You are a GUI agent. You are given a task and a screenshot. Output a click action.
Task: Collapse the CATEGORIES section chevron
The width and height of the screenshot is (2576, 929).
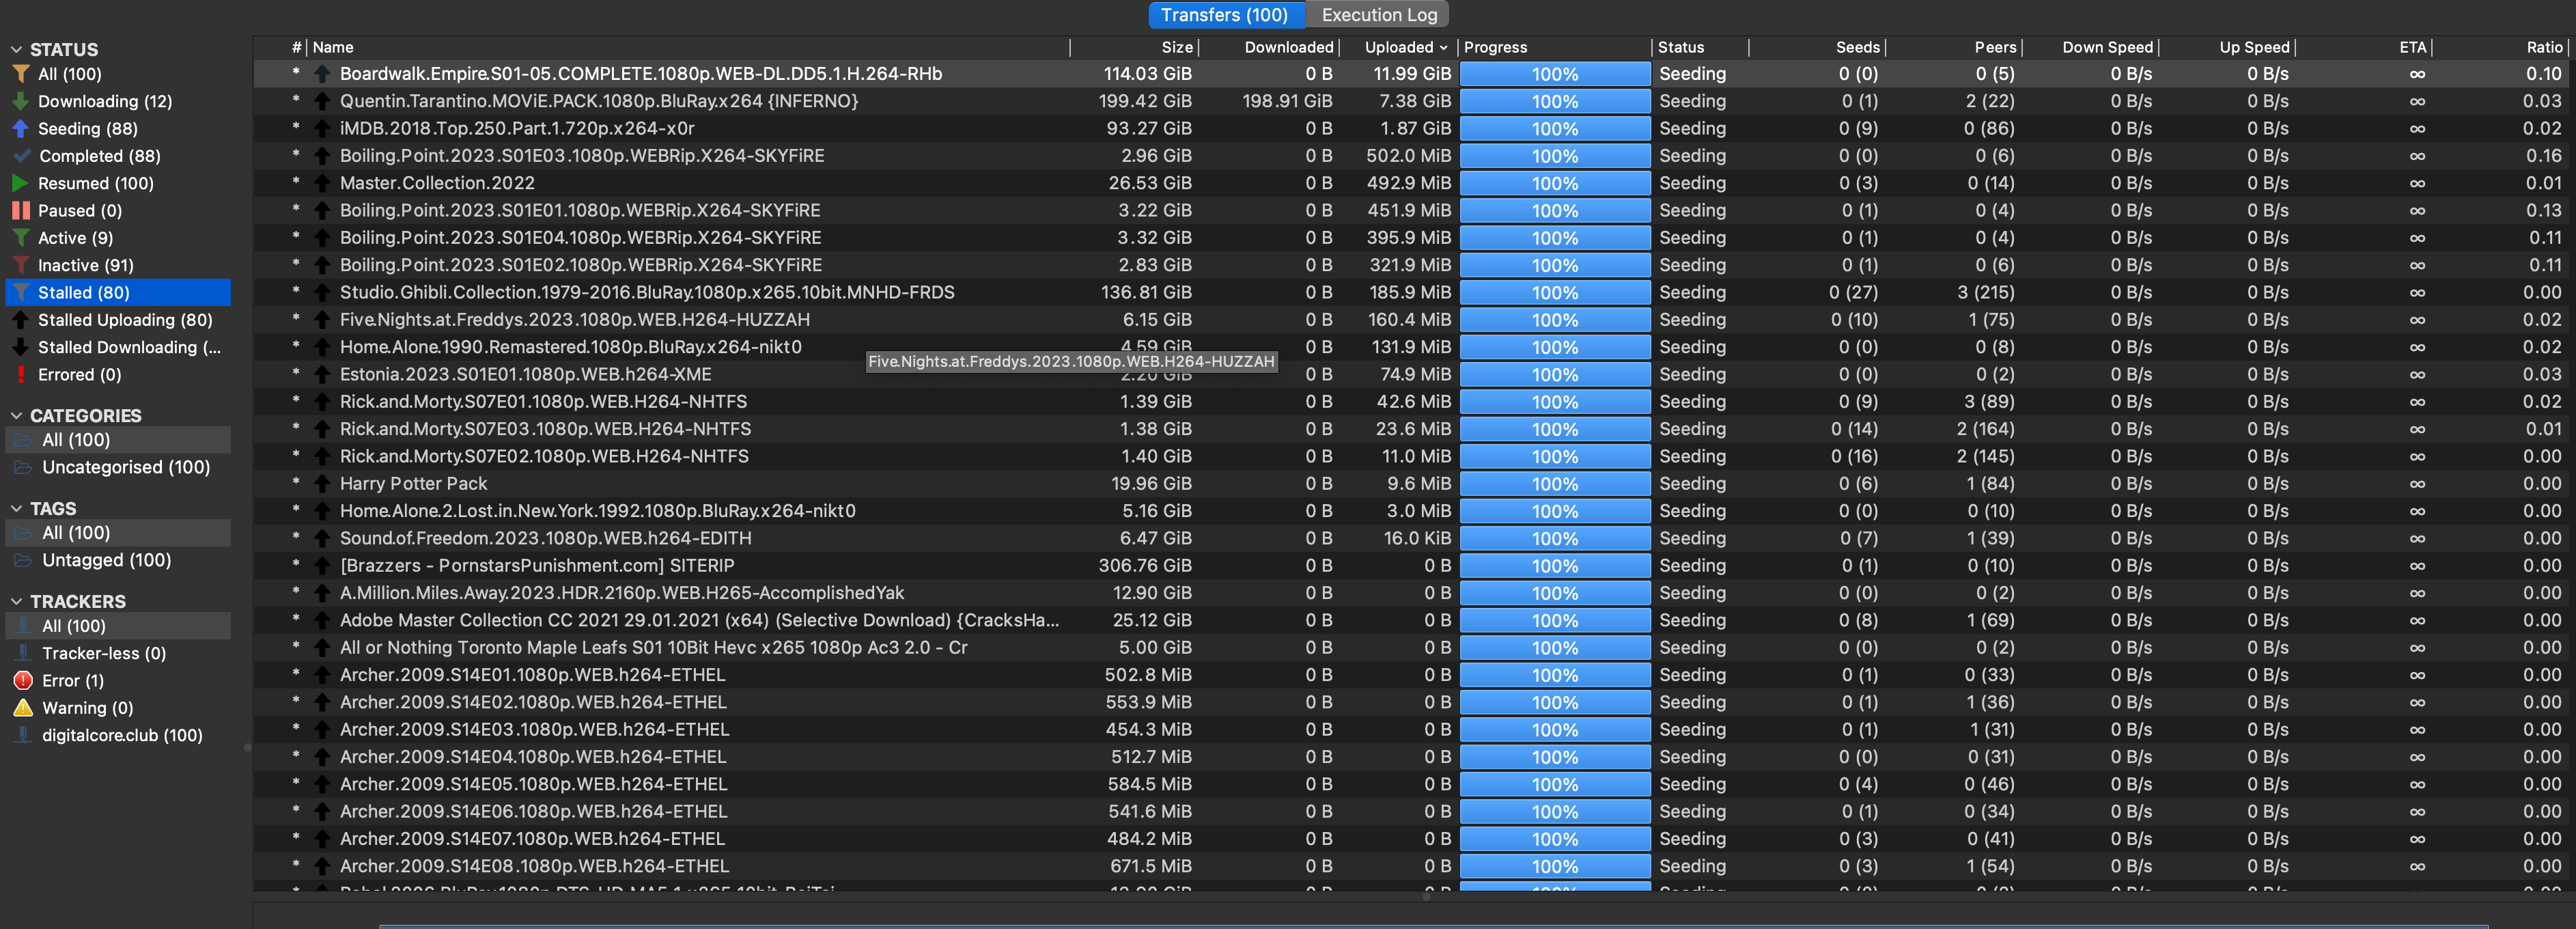tap(16, 415)
